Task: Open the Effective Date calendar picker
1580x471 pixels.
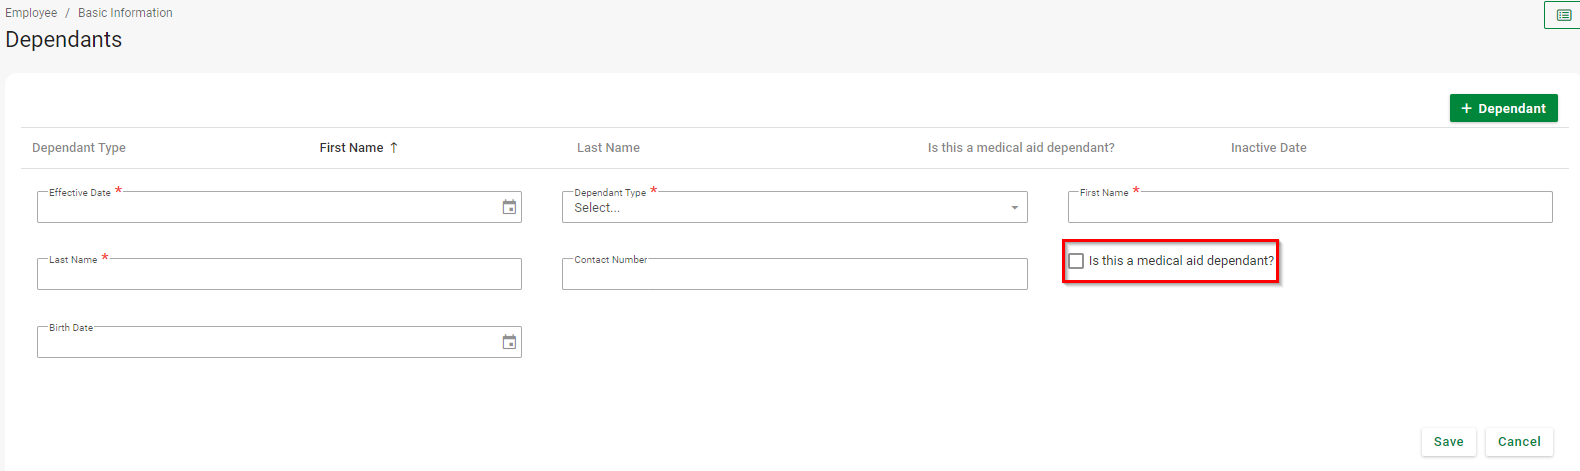Action: [x=509, y=207]
